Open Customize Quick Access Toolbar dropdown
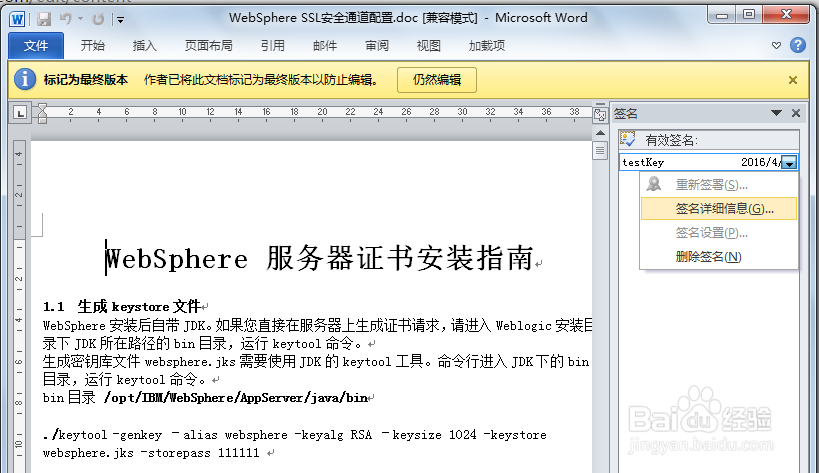The height and width of the screenshot is (473, 819). tap(121, 20)
